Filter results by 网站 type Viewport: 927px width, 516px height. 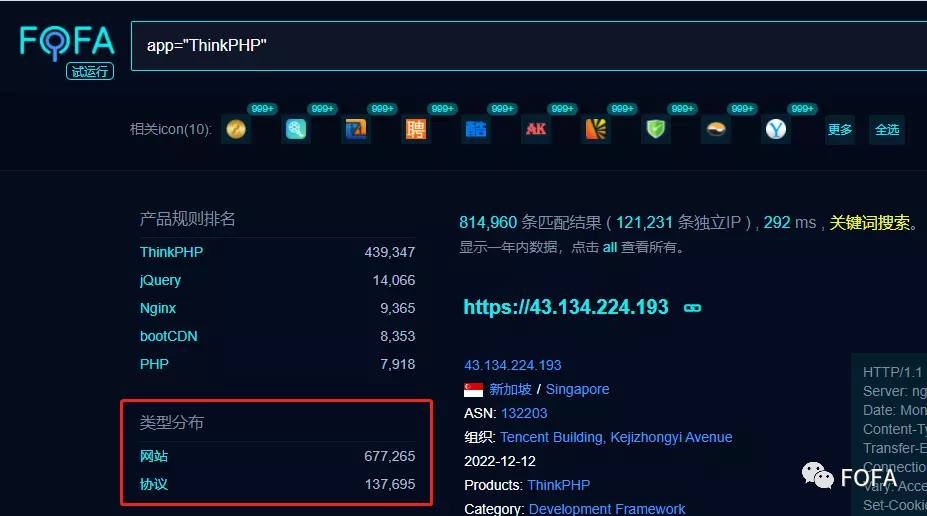click(154, 456)
